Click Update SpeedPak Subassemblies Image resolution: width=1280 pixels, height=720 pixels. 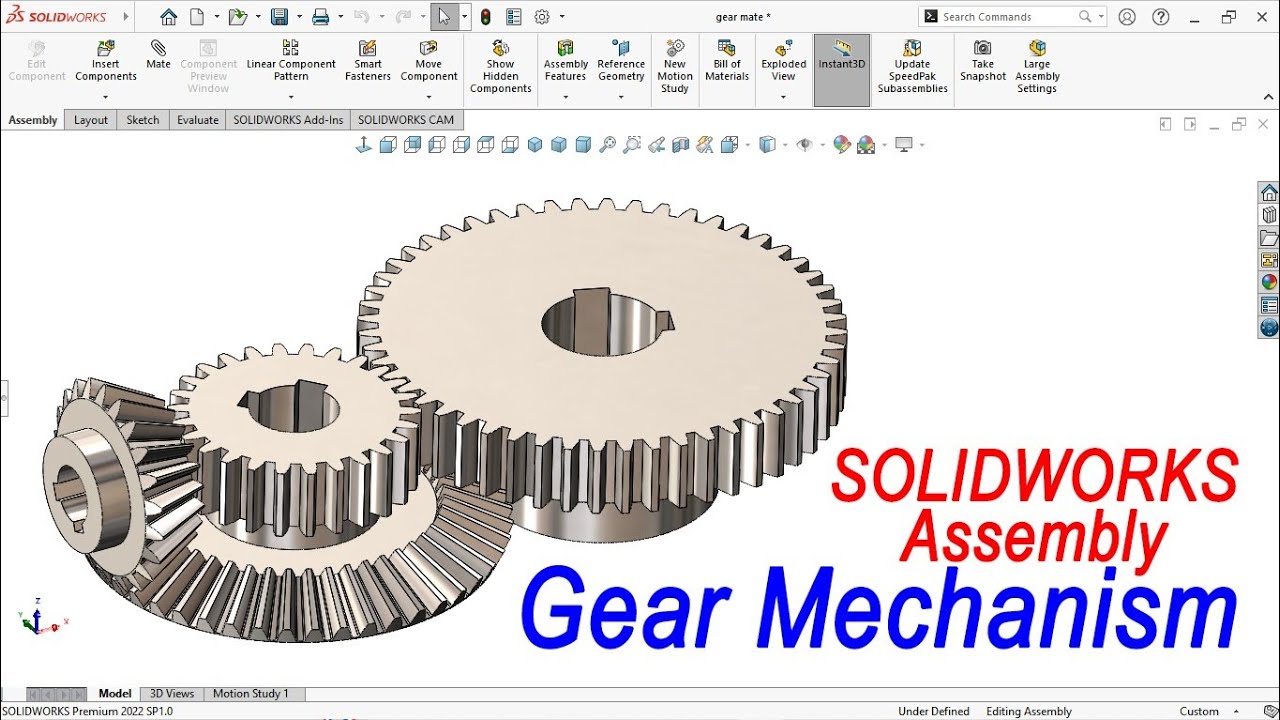tap(912, 68)
